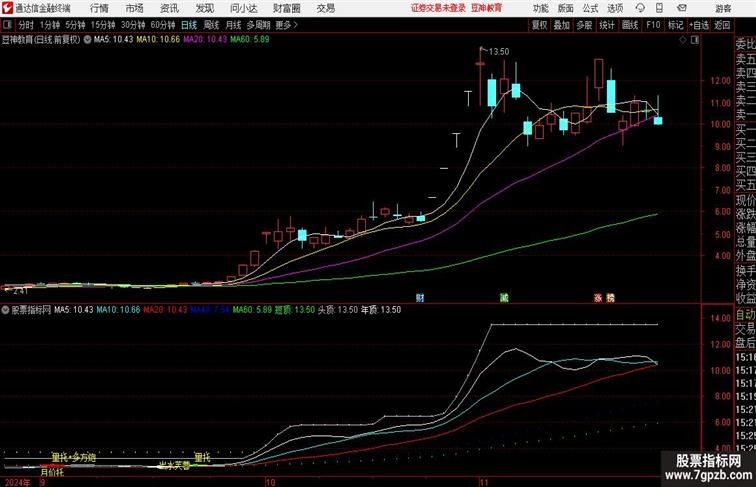Add stock with +自选 button
The height and width of the screenshot is (487, 756).
coord(699,25)
